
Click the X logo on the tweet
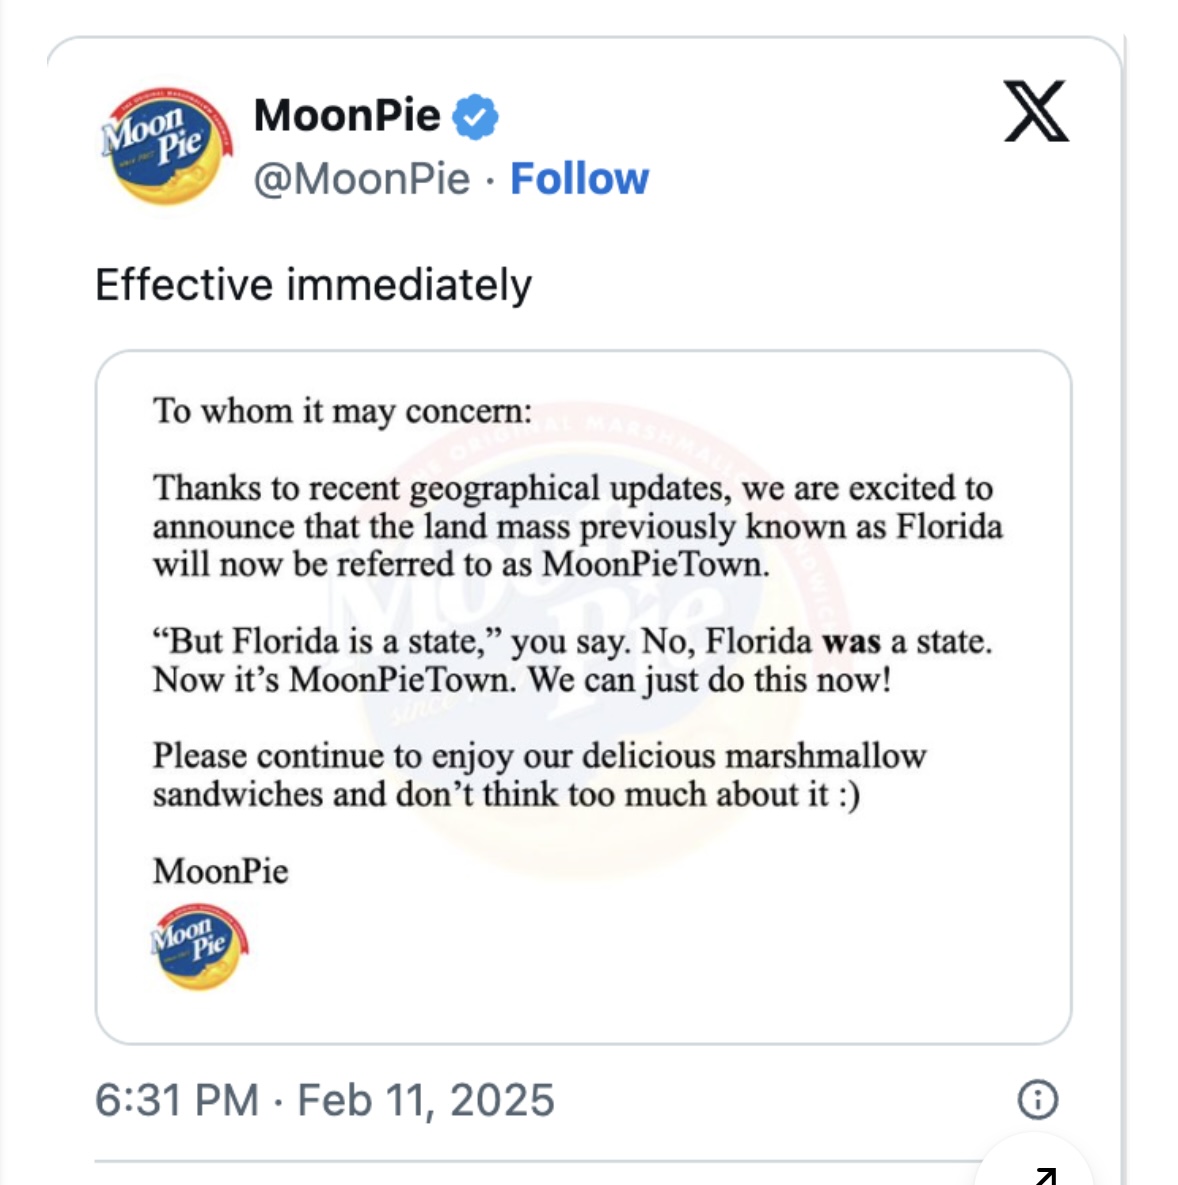[1036, 111]
